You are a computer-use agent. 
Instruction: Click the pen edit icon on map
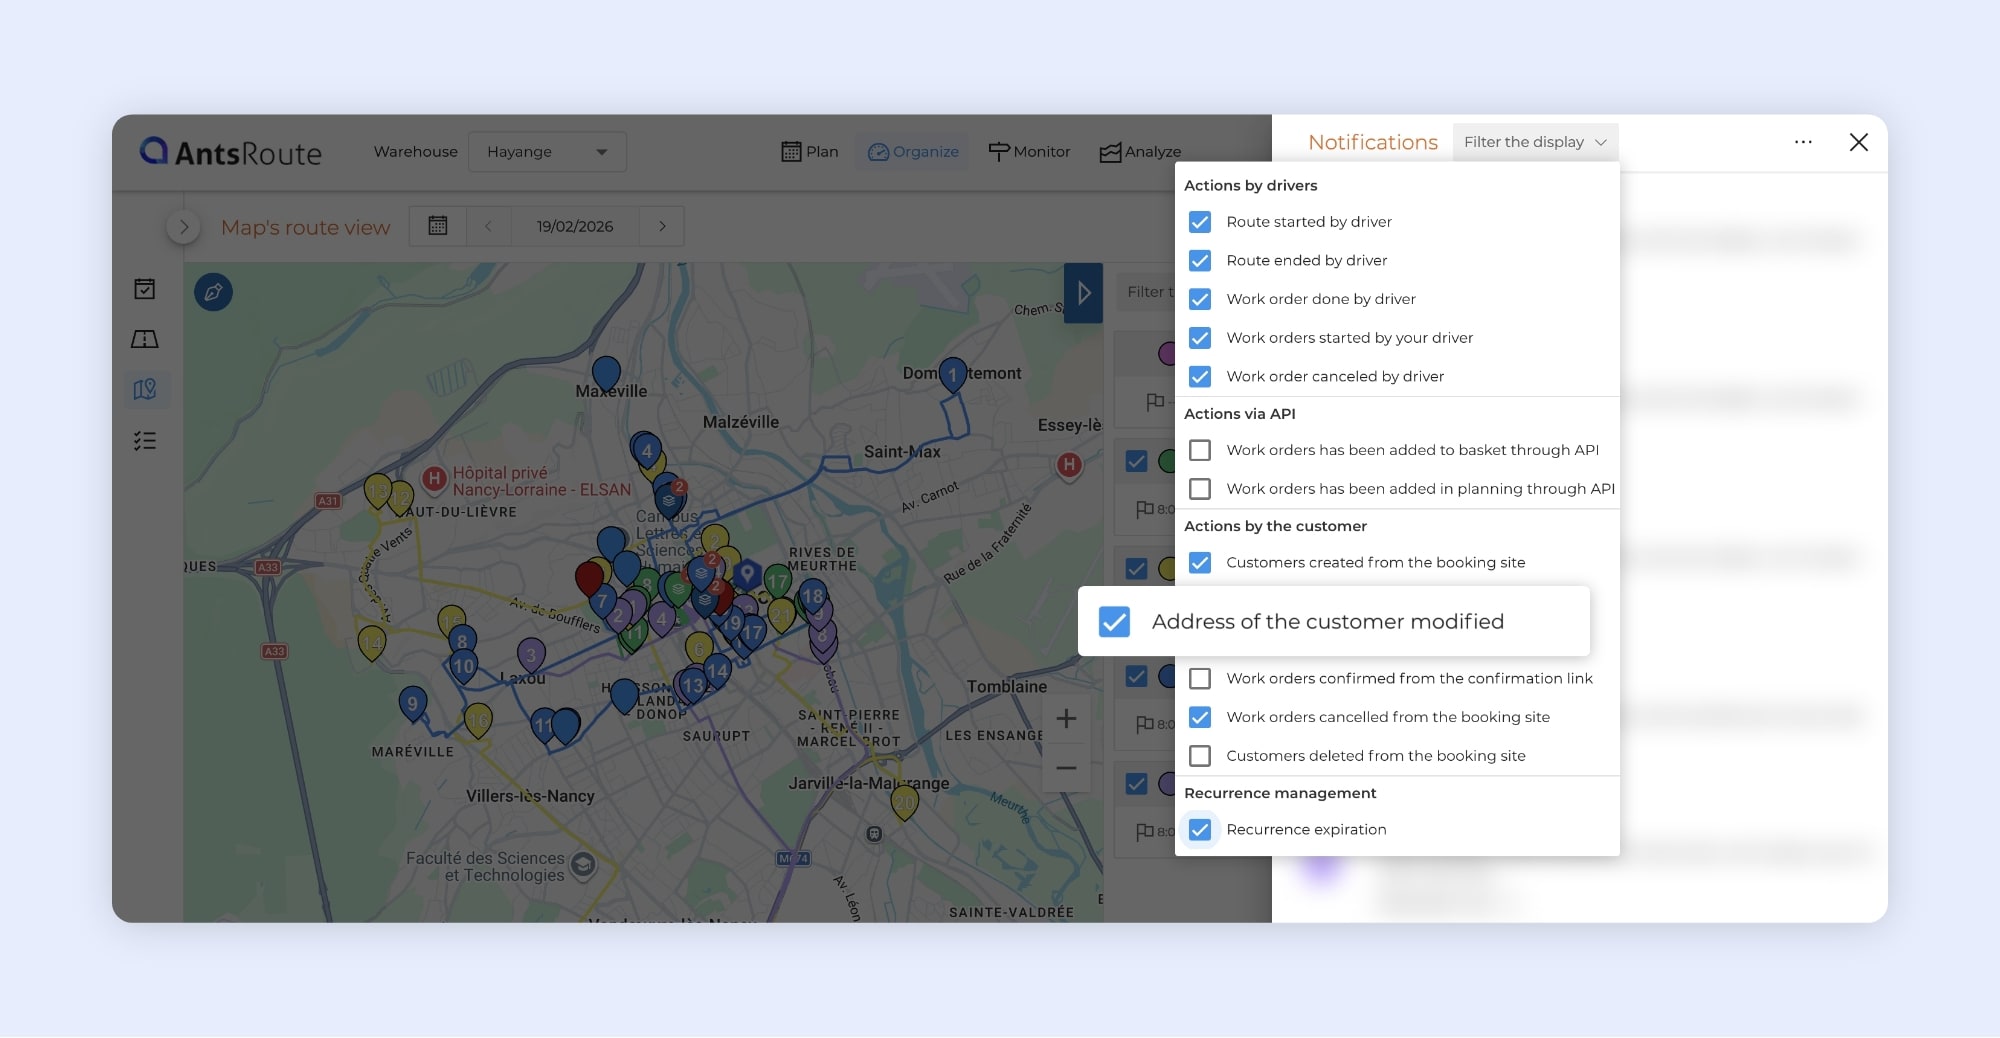pos(213,292)
